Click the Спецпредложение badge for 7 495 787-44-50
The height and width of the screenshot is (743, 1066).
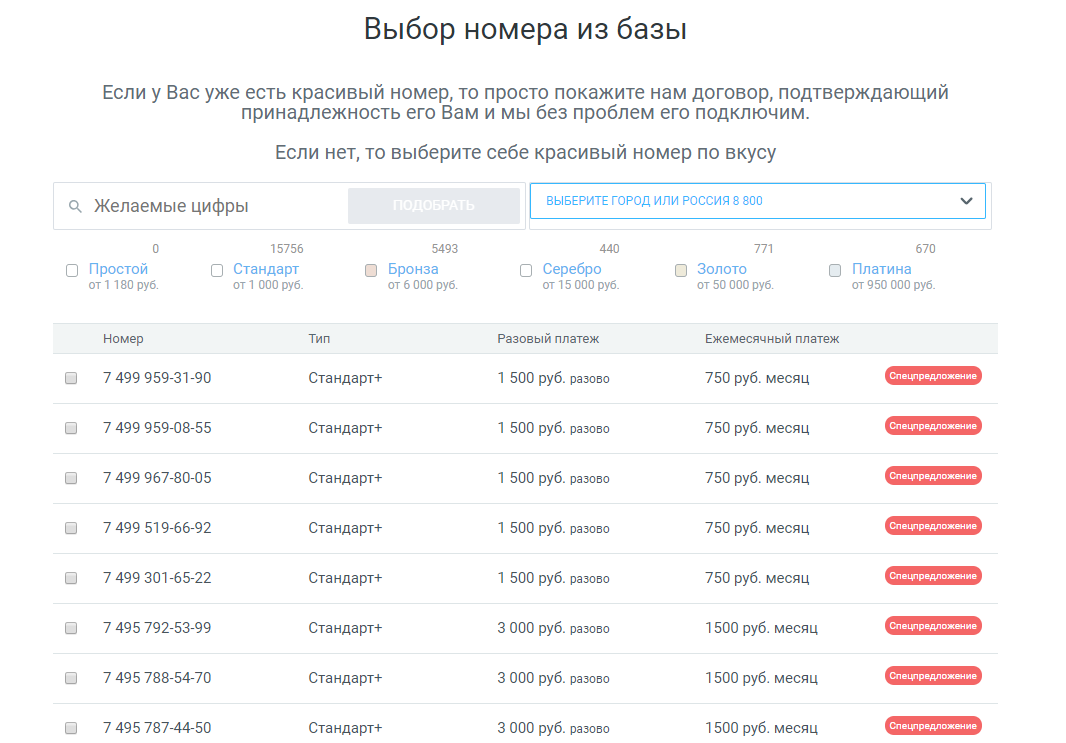point(932,724)
